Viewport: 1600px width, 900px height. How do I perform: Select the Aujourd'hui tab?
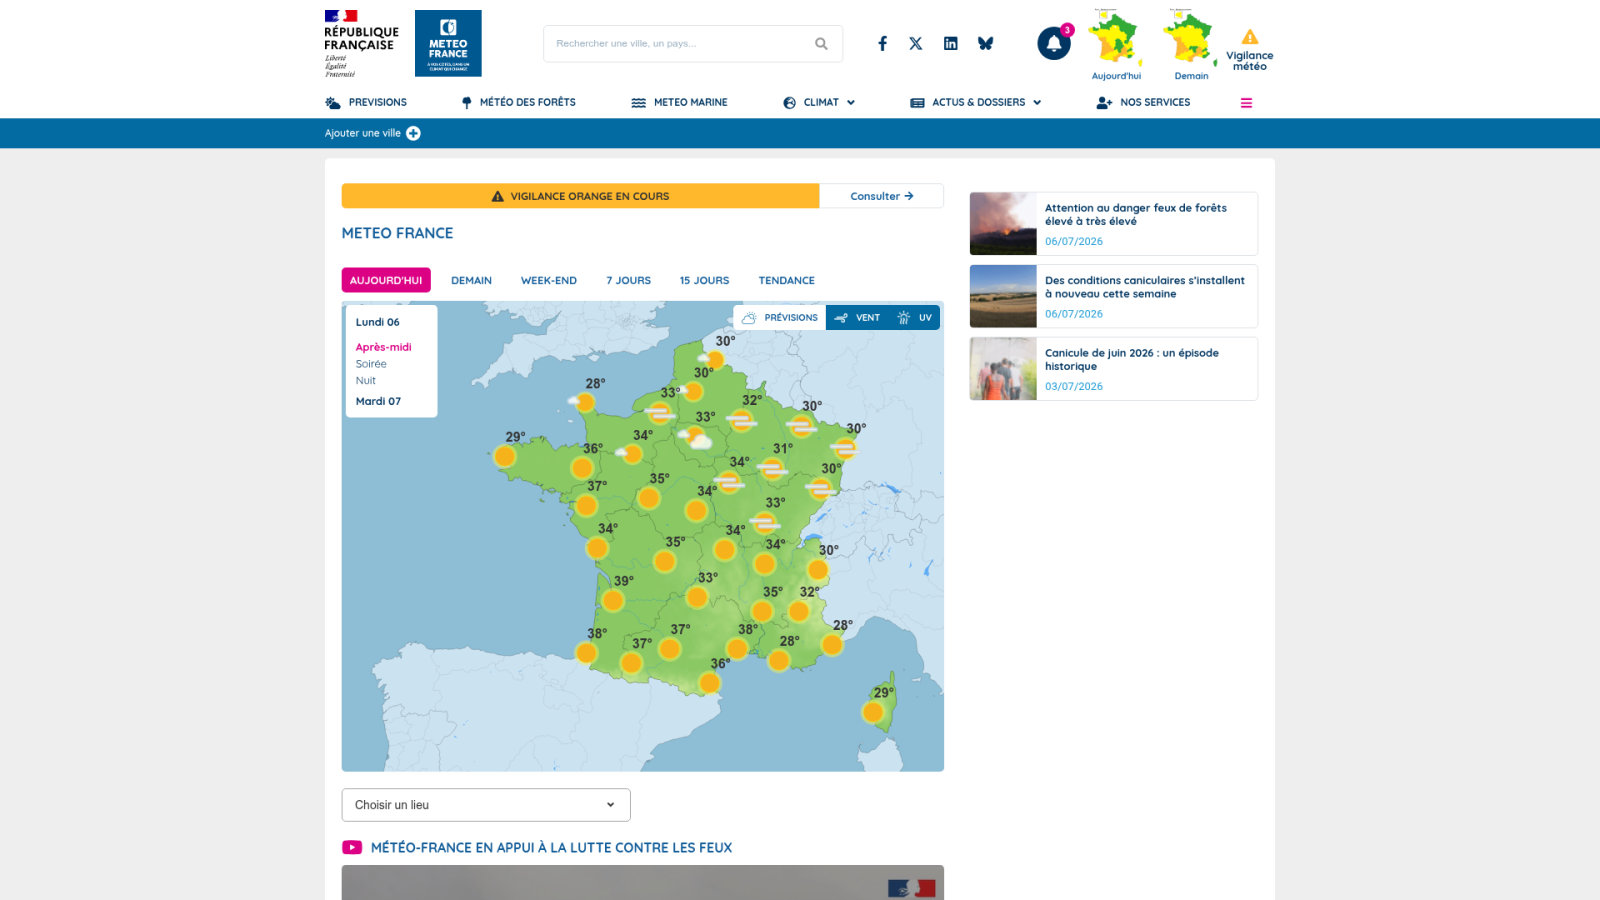click(x=386, y=280)
